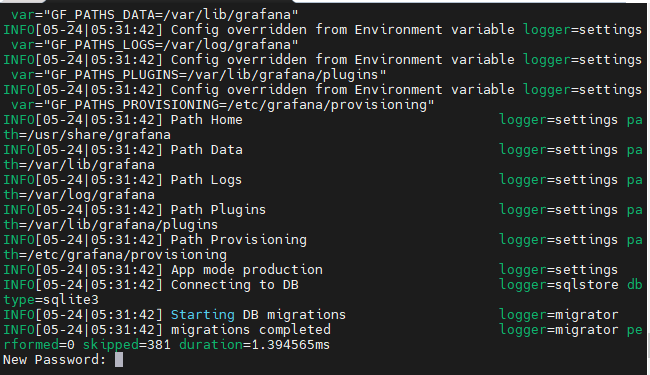Click the GF_PATHS_LOGS=/var/log/grafana variable line
The height and width of the screenshot is (375, 650).
pyautogui.click(x=155, y=45)
